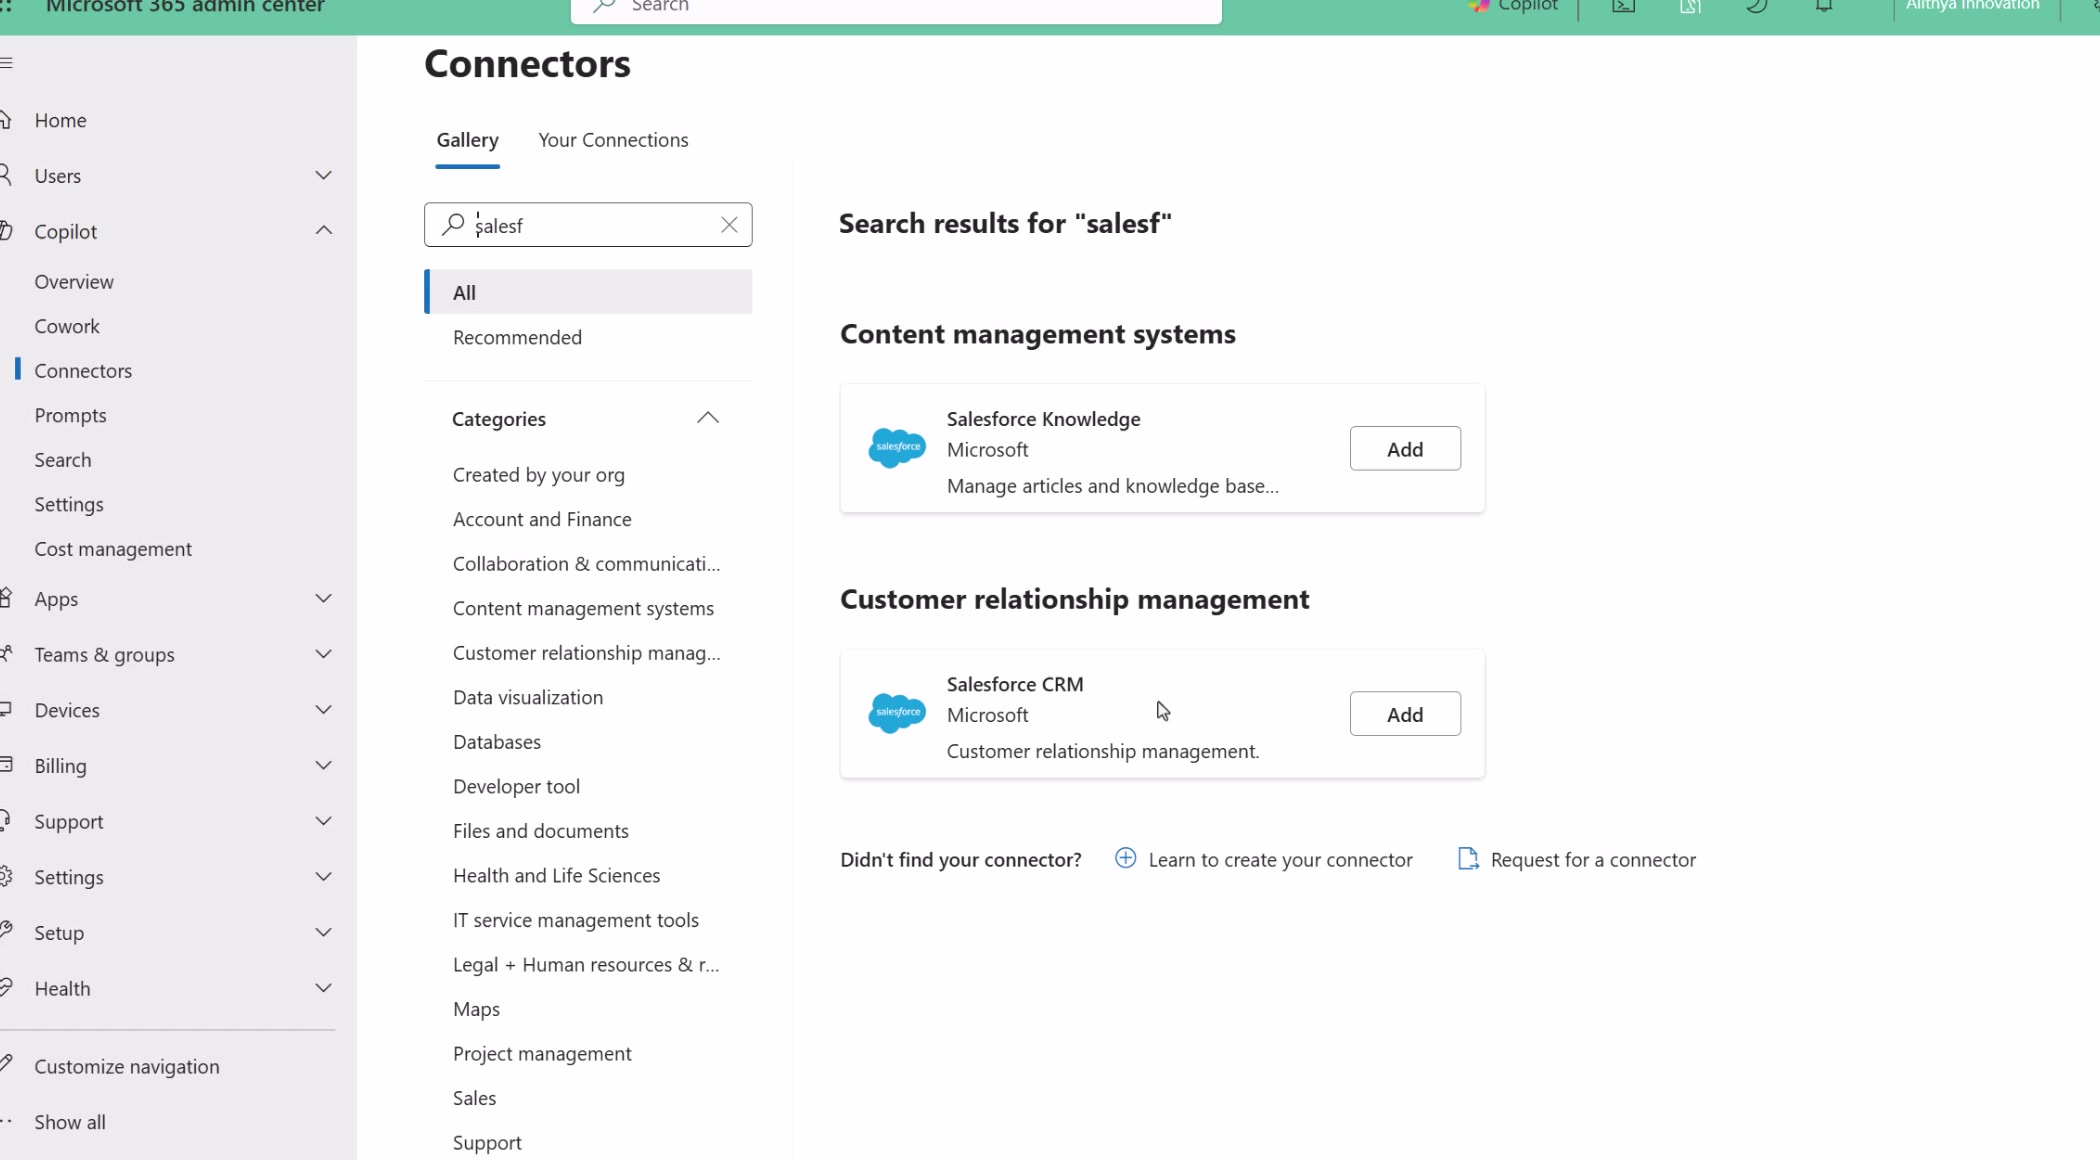This screenshot has width=2100, height=1160.
Task: Filter by Data visualization category
Action: click(528, 697)
